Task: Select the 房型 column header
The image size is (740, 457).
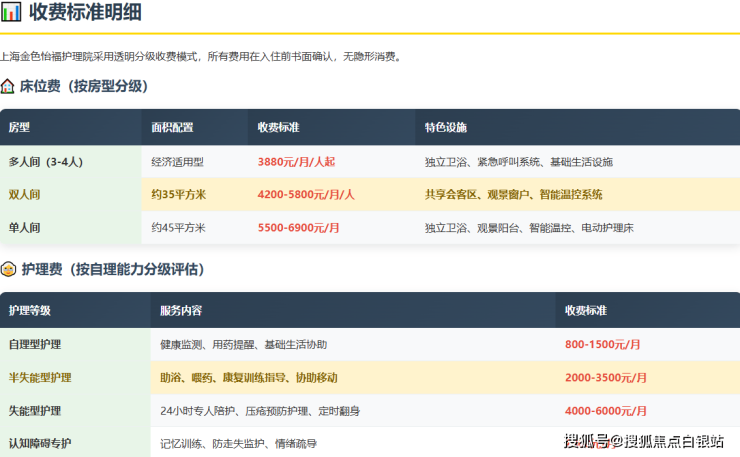Action: click(19, 128)
